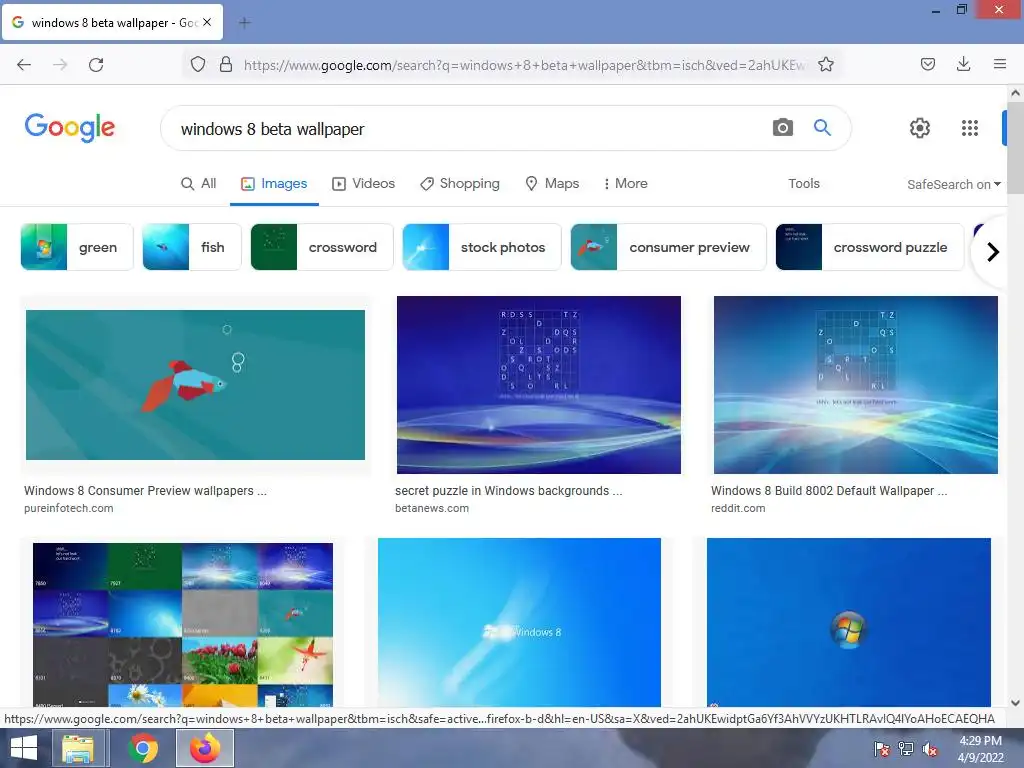View site security via the padlock icon
Viewport: 1024px width, 768px height.
pos(226,64)
